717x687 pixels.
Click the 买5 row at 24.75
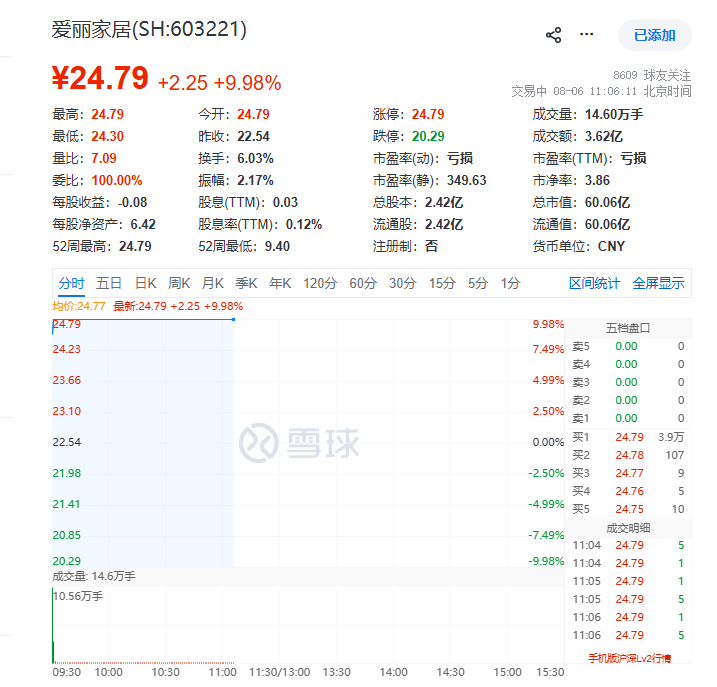click(x=628, y=509)
